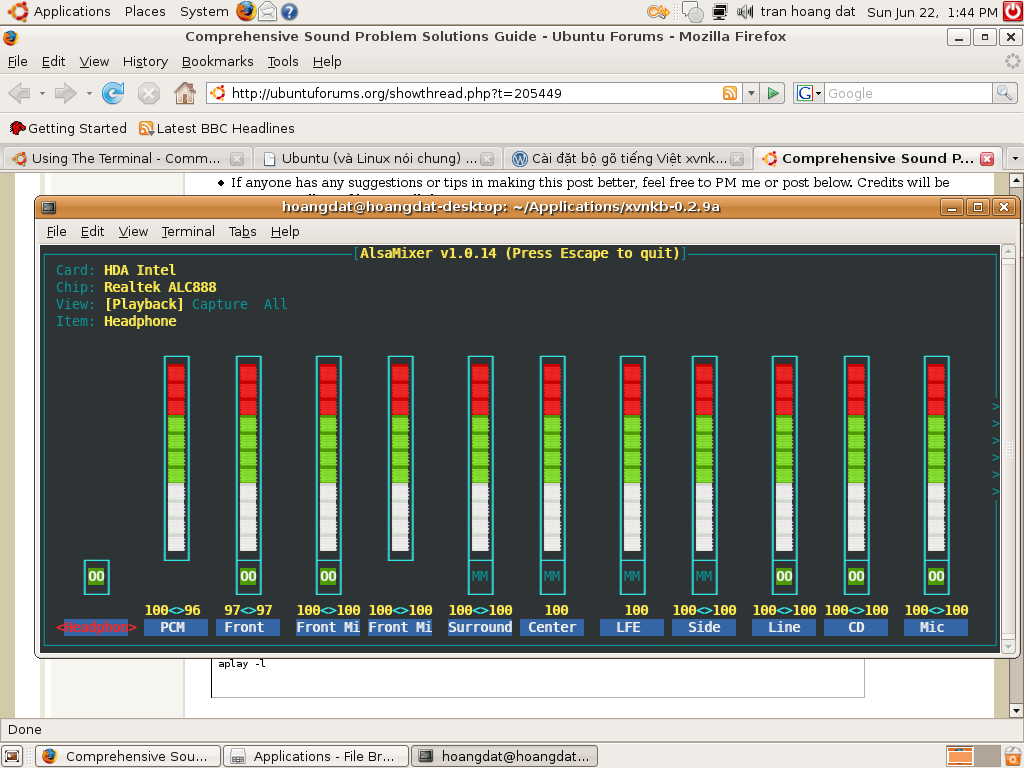Viewport: 1024px width, 768px height.
Task: Open the terminal's Tabs menu
Action: pyautogui.click(x=242, y=232)
